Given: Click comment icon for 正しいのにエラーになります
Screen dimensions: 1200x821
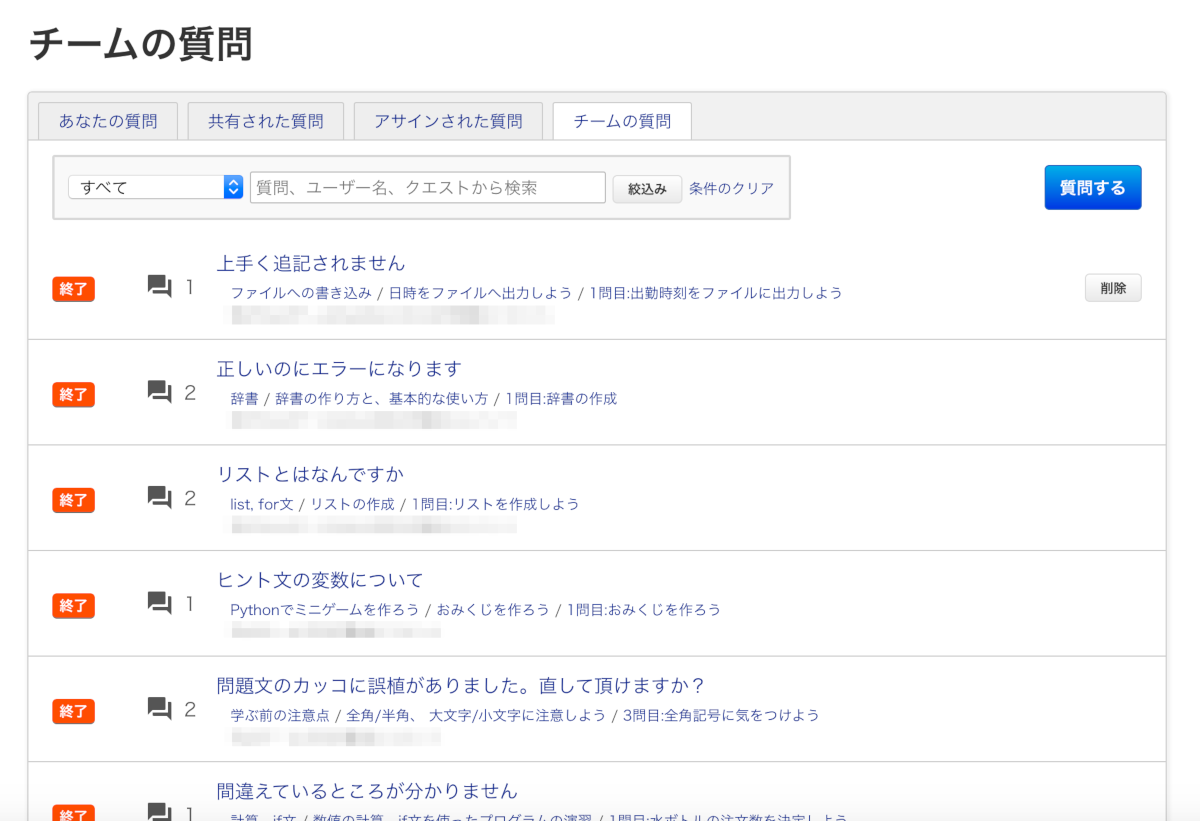Looking at the screenshot, I should (x=159, y=393).
